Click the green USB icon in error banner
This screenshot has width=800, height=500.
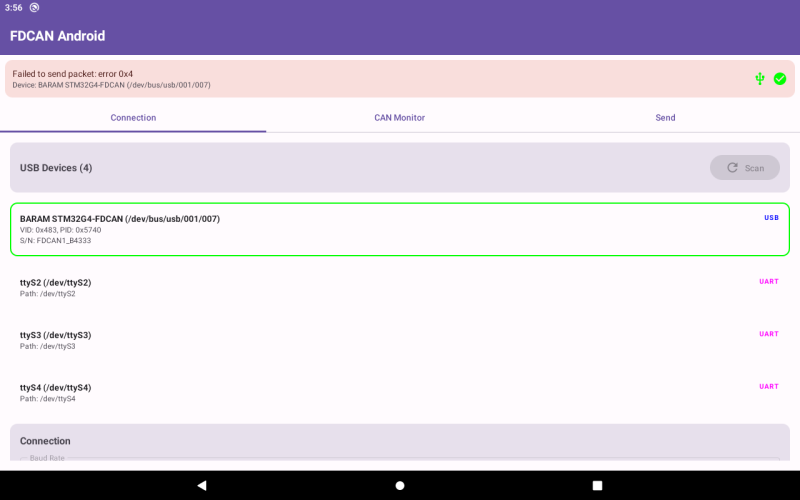pos(760,79)
